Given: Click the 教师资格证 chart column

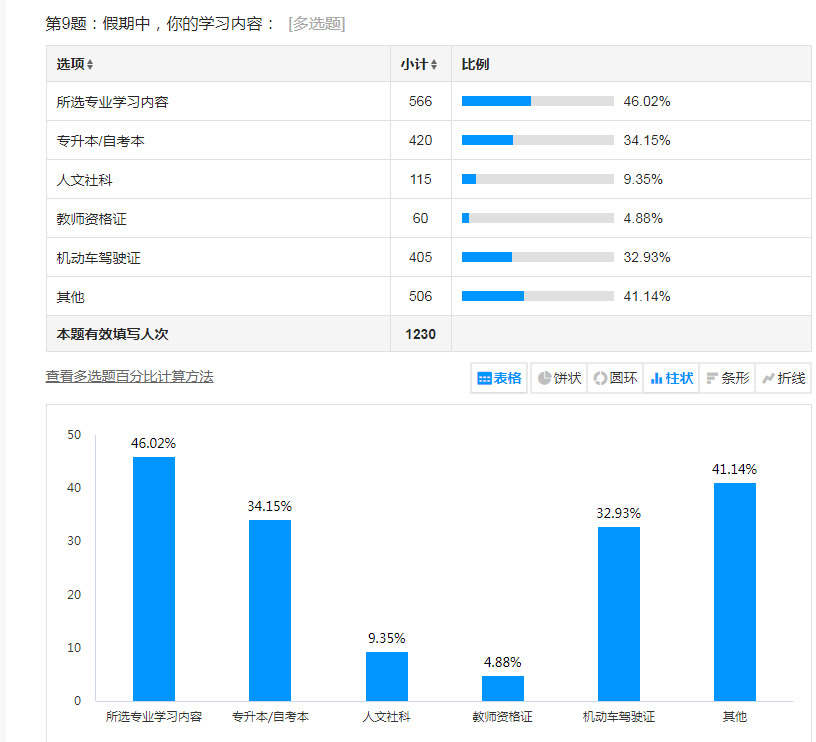Looking at the screenshot, I should (503, 688).
